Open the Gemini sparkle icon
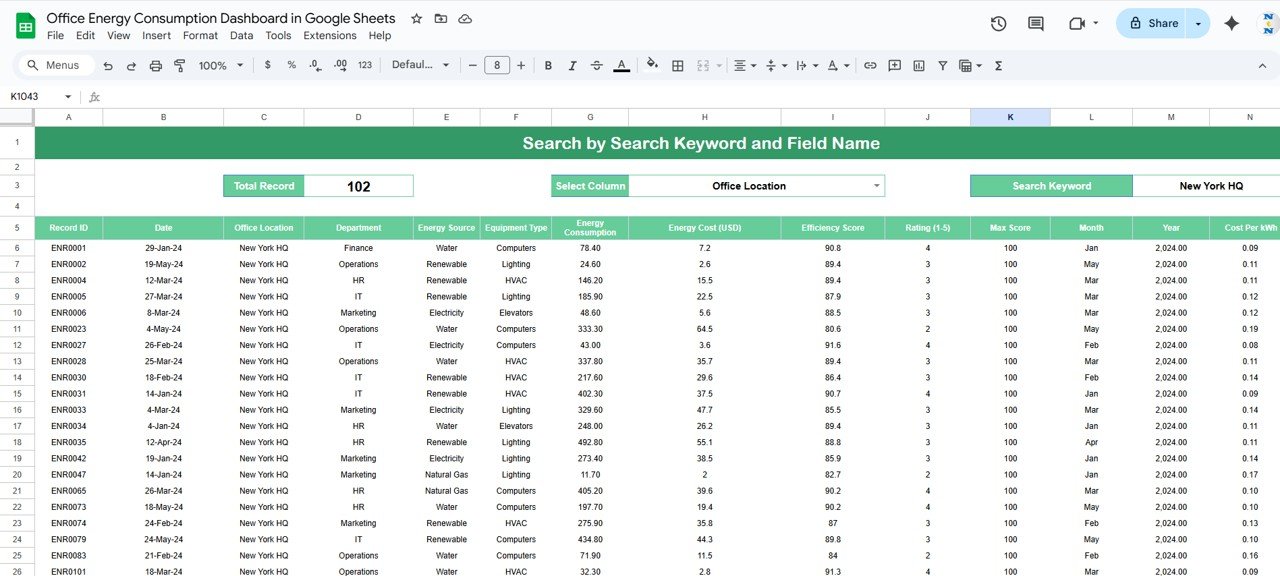 pyautogui.click(x=1231, y=24)
